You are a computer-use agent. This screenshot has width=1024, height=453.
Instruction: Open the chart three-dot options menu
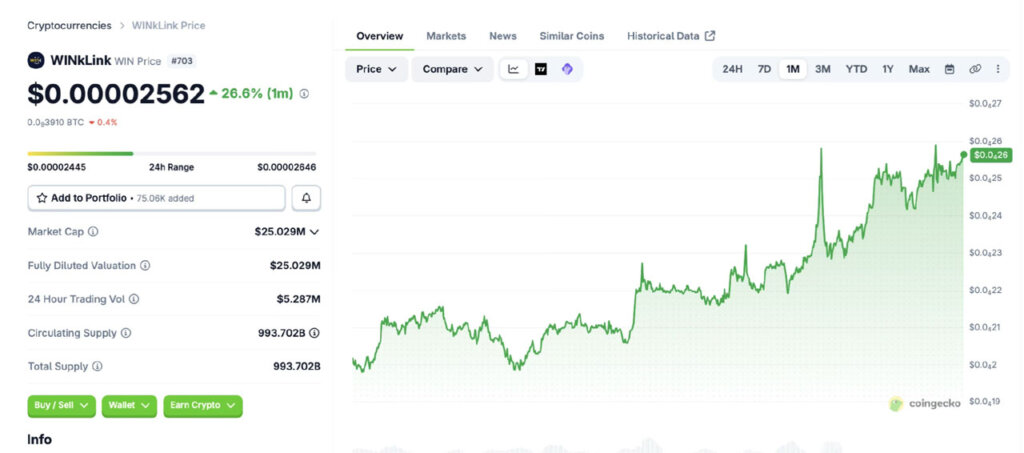point(997,69)
